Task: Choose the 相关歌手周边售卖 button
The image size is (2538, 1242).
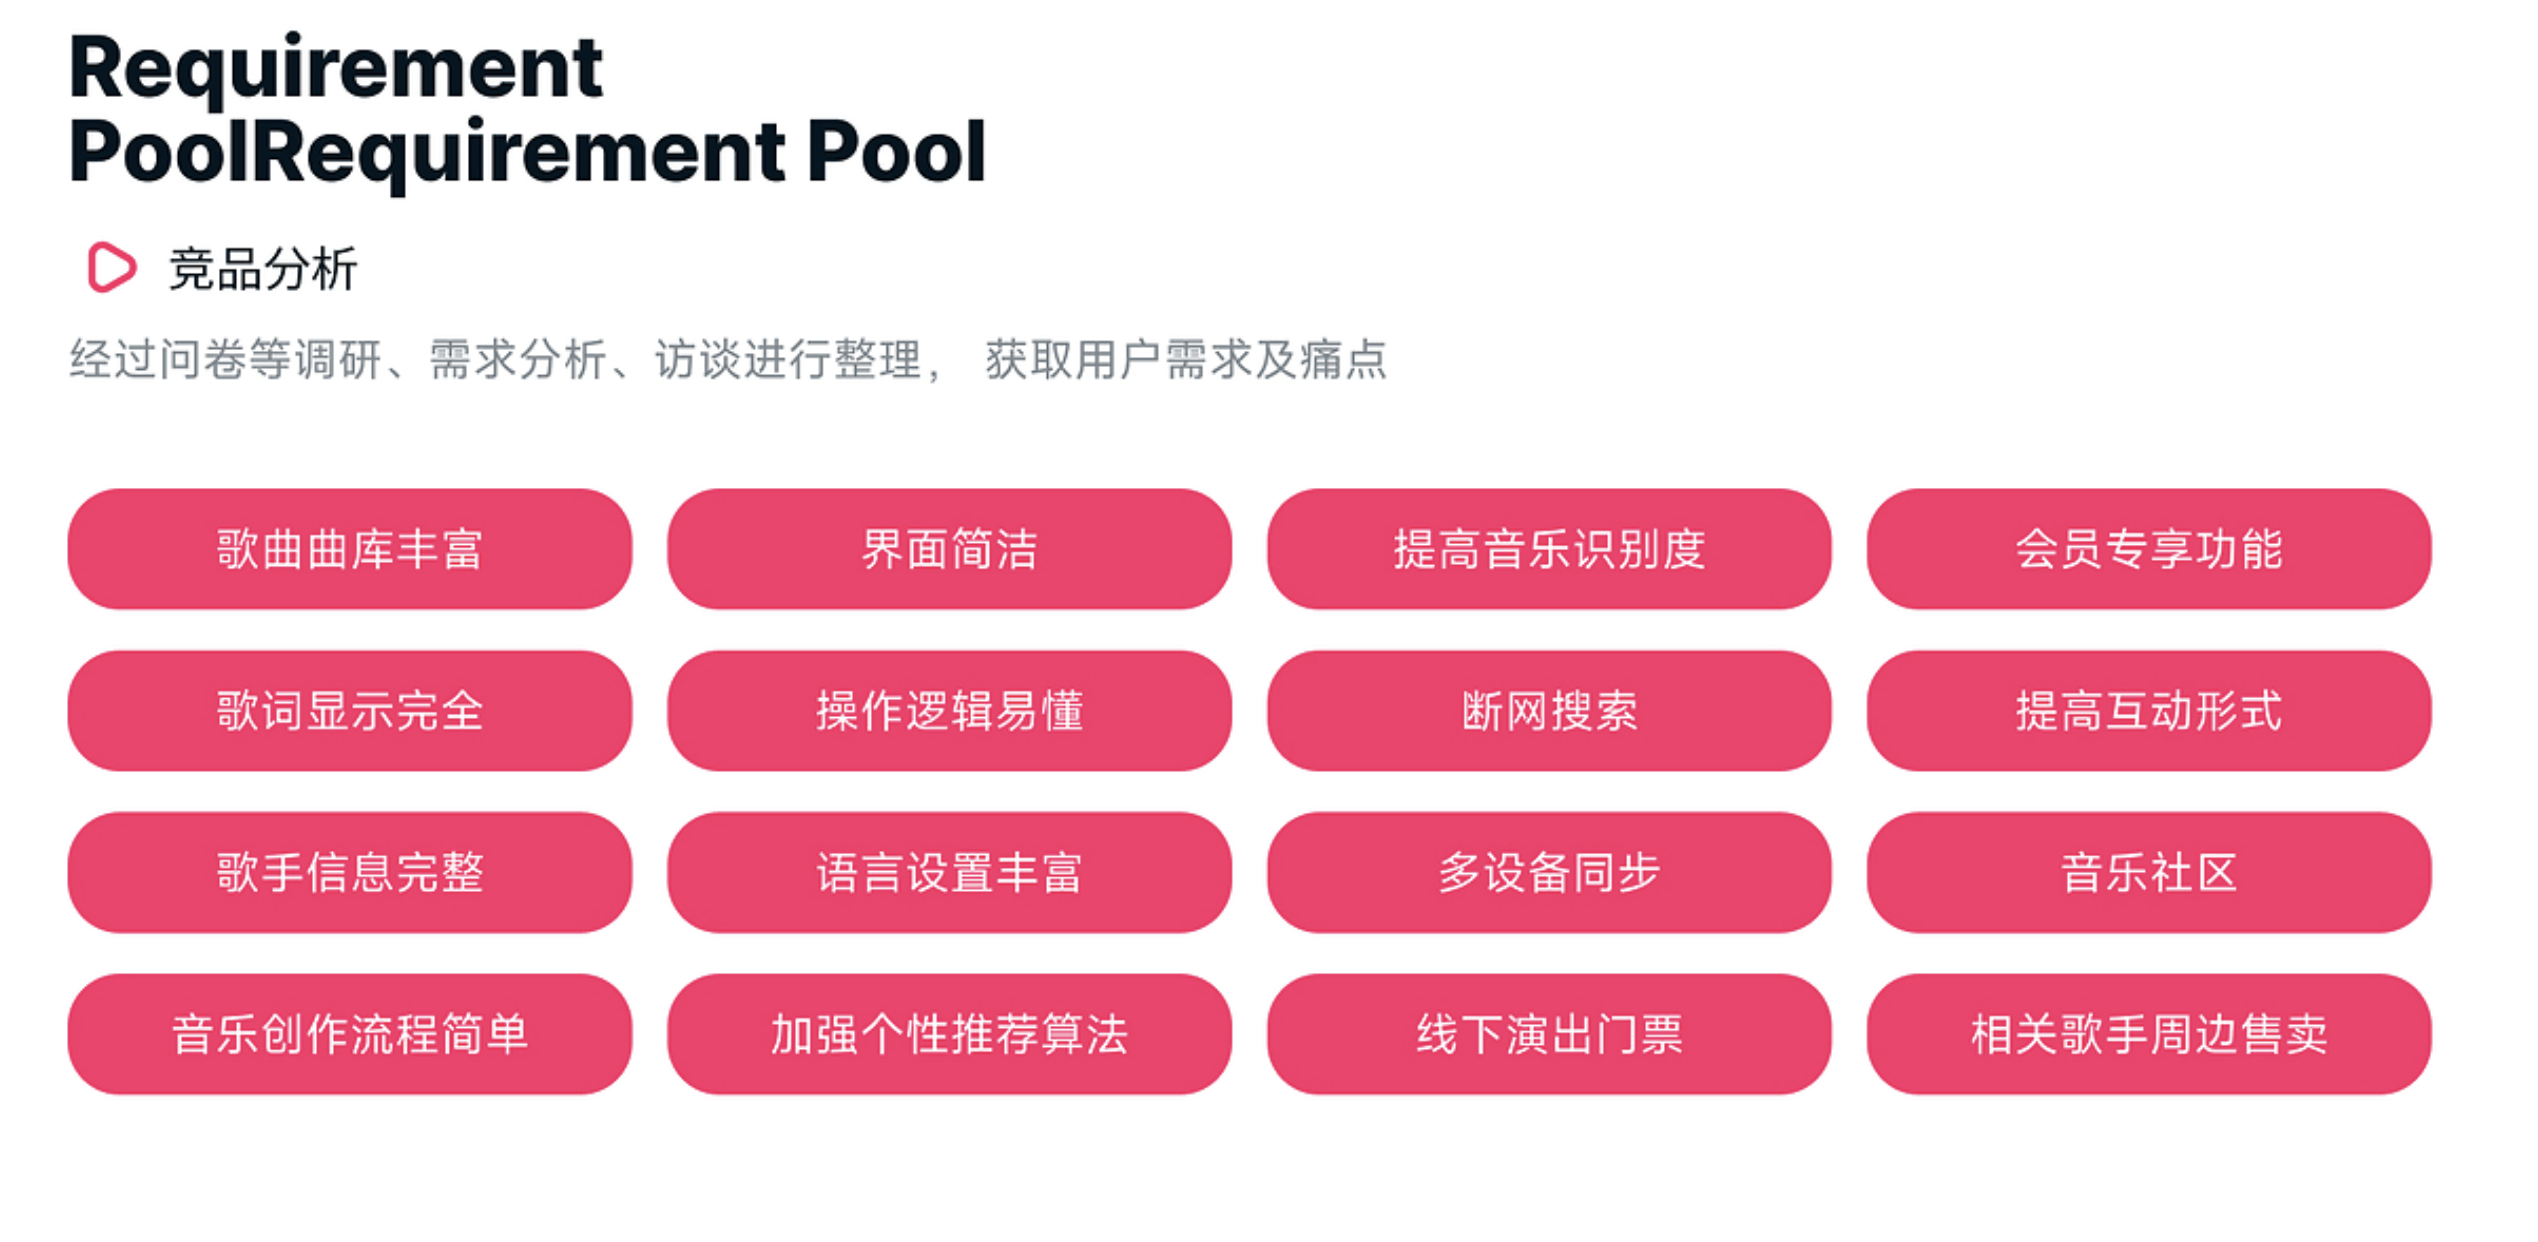Action: tap(2148, 1034)
